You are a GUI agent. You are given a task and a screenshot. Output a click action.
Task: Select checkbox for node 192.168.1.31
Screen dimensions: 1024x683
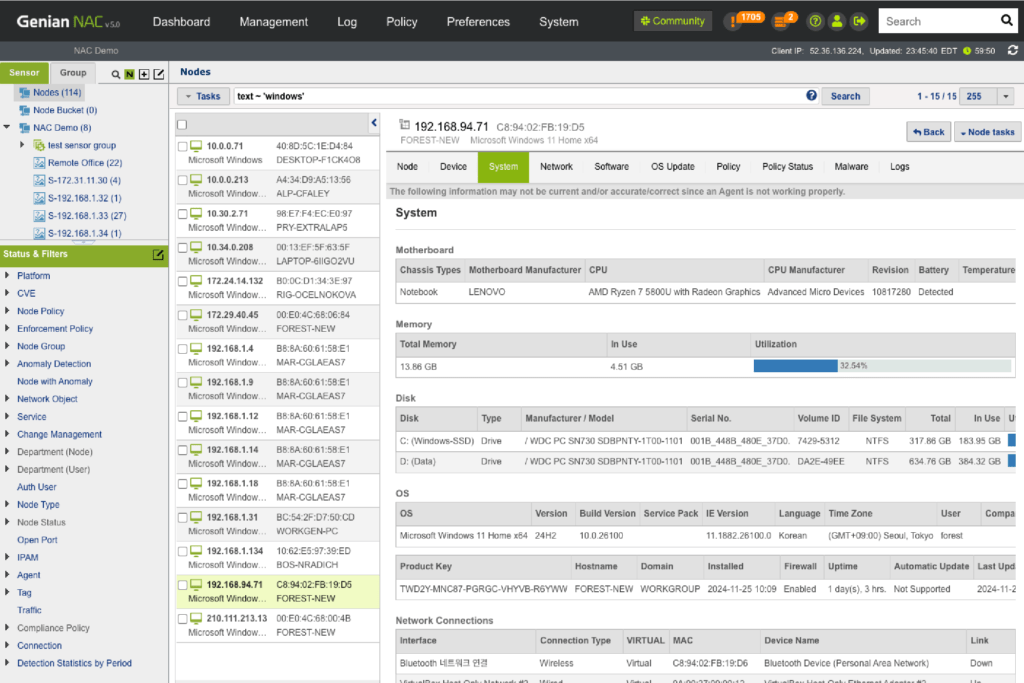click(x=182, y=518)
